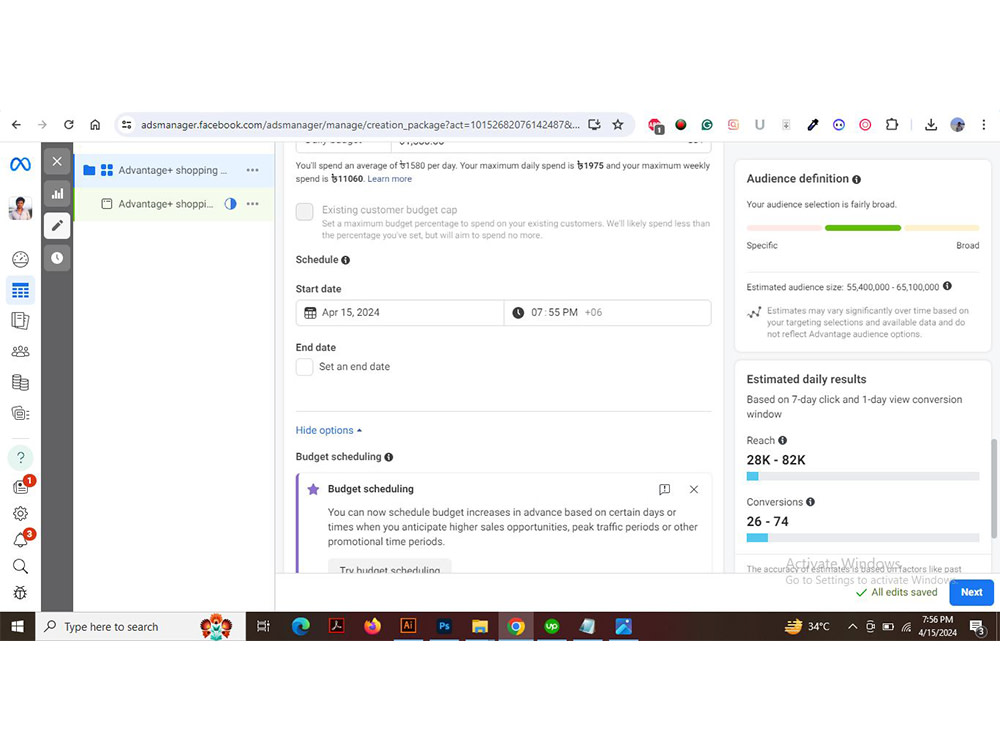Click the Conversions estimate bar
The width and height of the screenshot is (1000, 750).
(x=863, y=538)
